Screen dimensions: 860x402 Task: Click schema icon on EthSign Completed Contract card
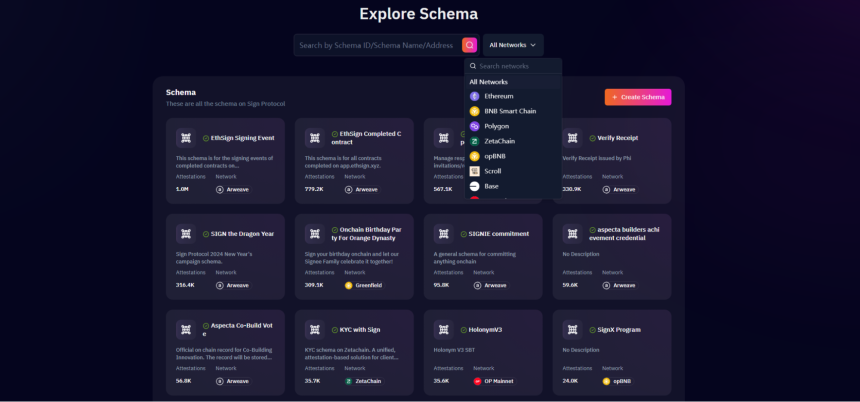click(315, 138)
